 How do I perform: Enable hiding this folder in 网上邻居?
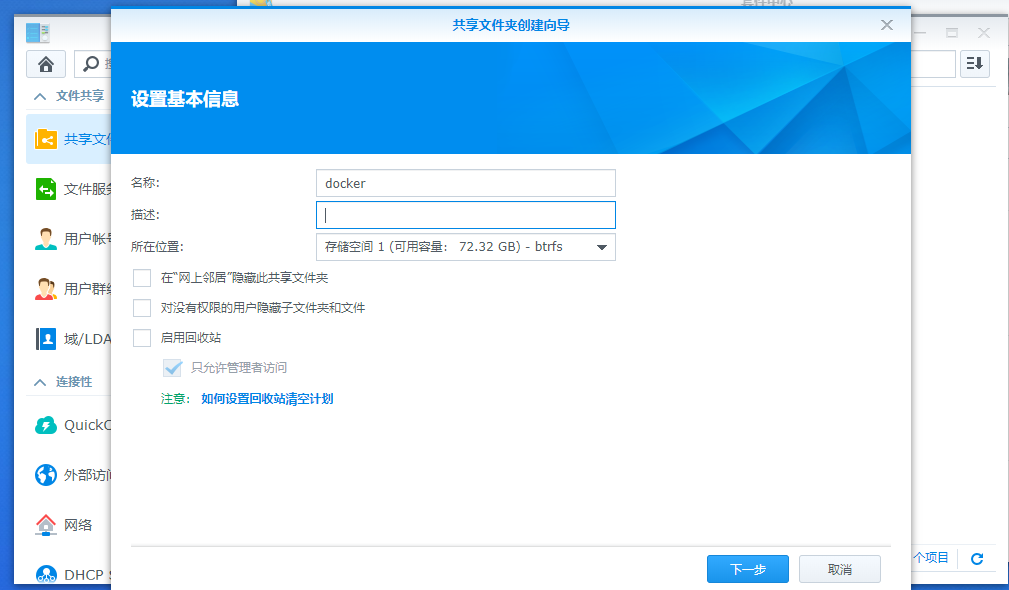pyautogui.click(x=141, y=278)
